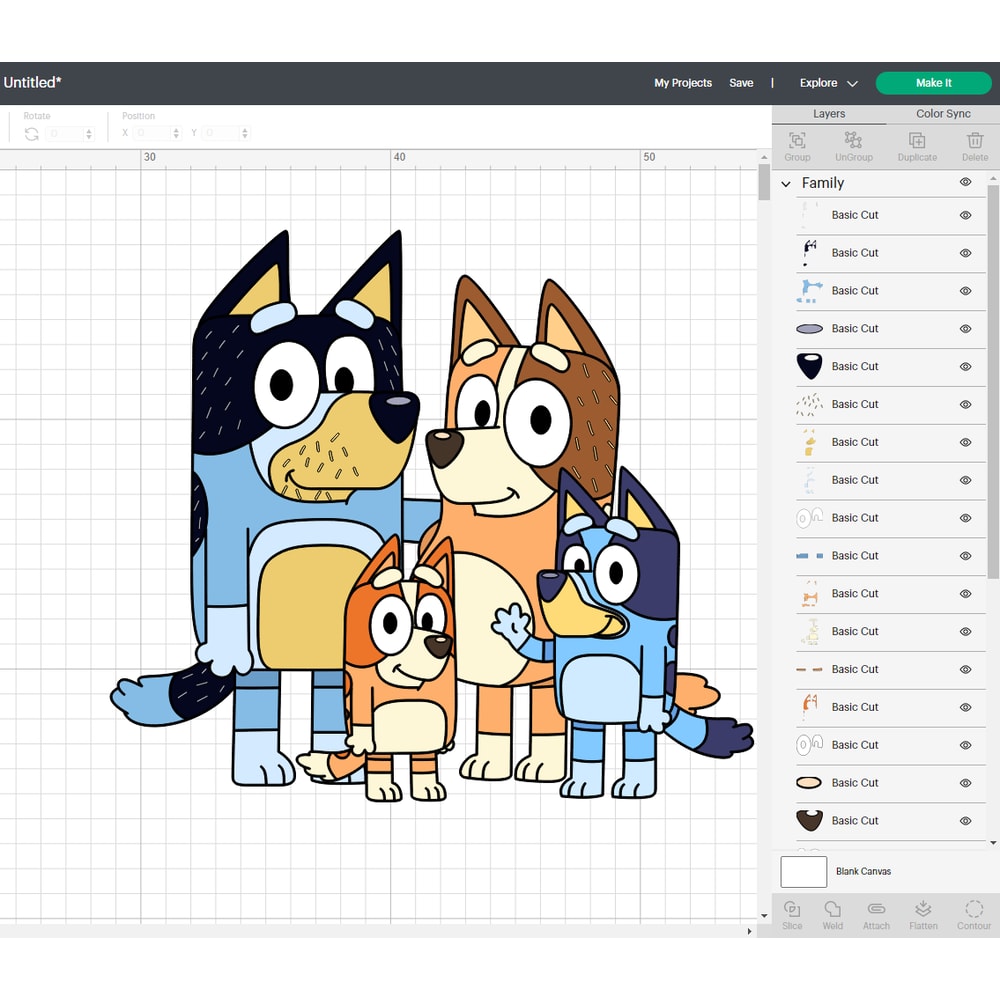Open the Explore dropdown menu
The width and height of the screenshot is (1000, 1000).
click(827, 83)
